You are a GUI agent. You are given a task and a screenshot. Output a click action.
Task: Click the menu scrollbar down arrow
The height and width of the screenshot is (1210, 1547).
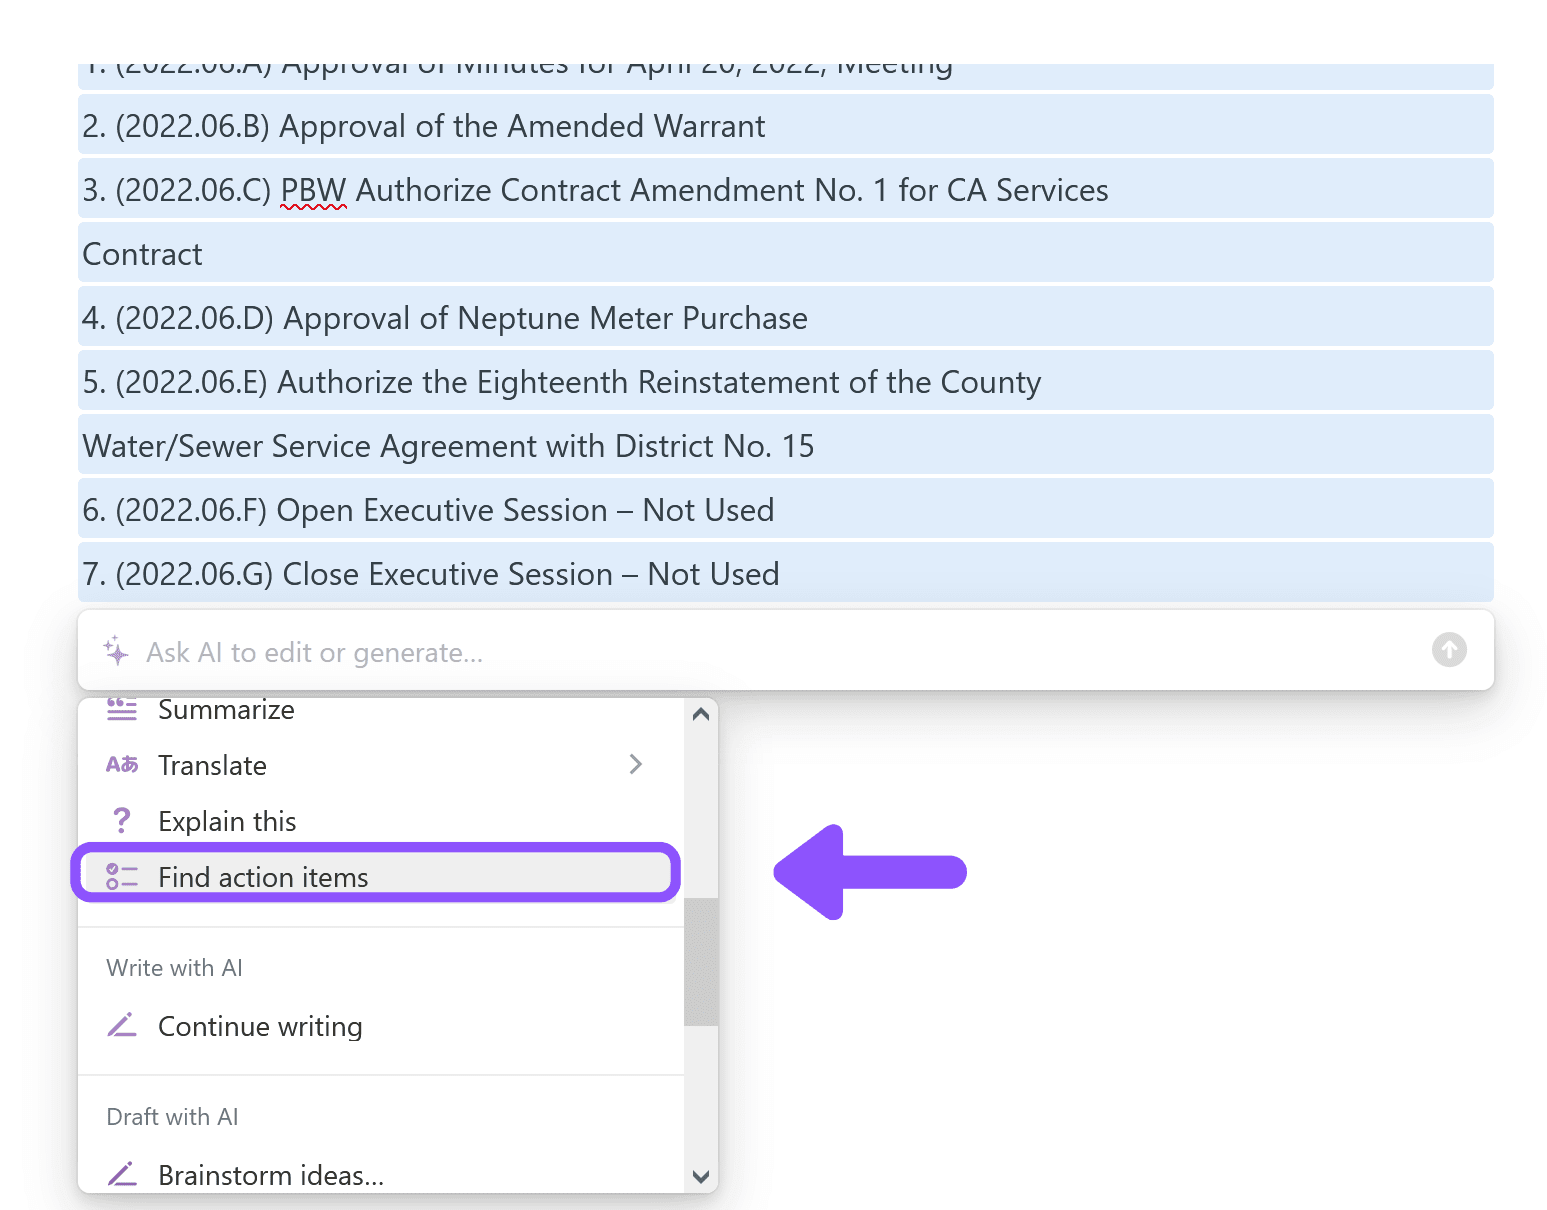pos(701,1176)
